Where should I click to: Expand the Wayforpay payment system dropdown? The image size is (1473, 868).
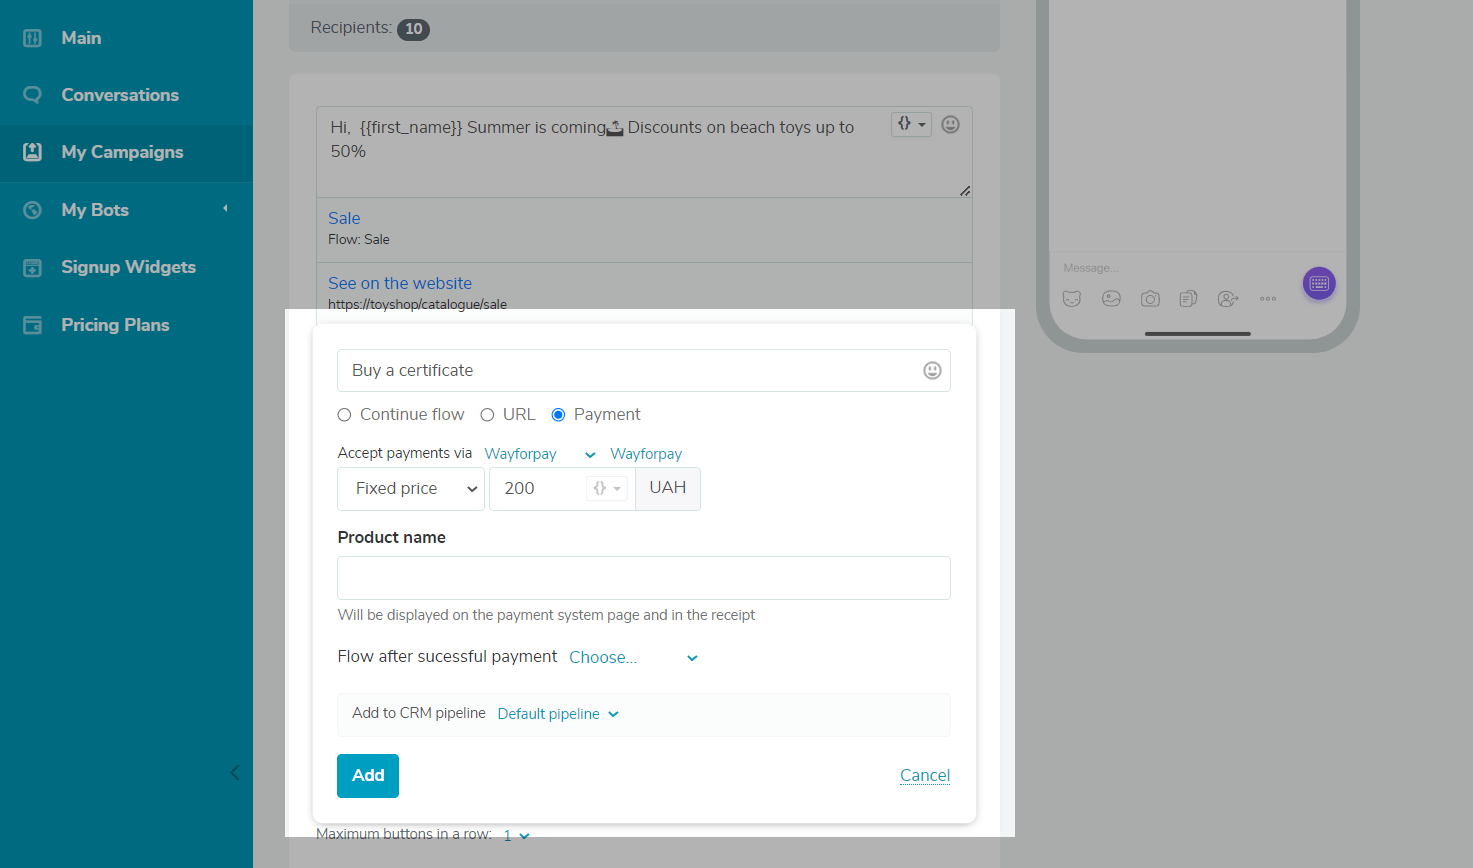(540, 454)
